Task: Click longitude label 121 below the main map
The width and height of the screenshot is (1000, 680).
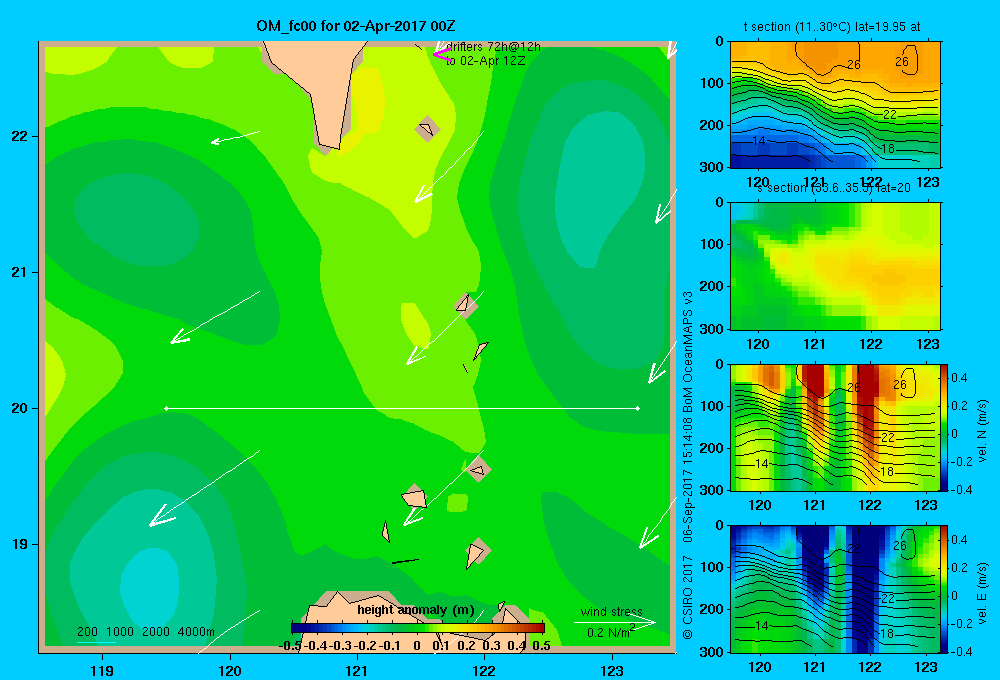Action: [x=357, y=670]
